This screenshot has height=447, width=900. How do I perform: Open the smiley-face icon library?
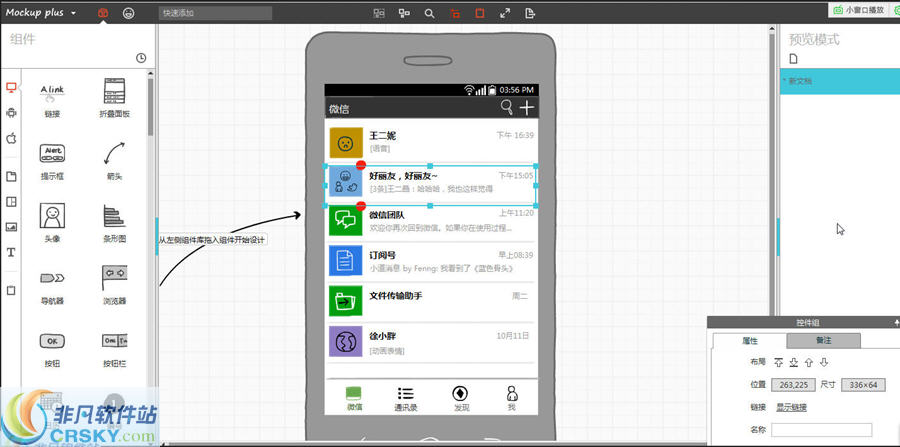tap(129, 13)
